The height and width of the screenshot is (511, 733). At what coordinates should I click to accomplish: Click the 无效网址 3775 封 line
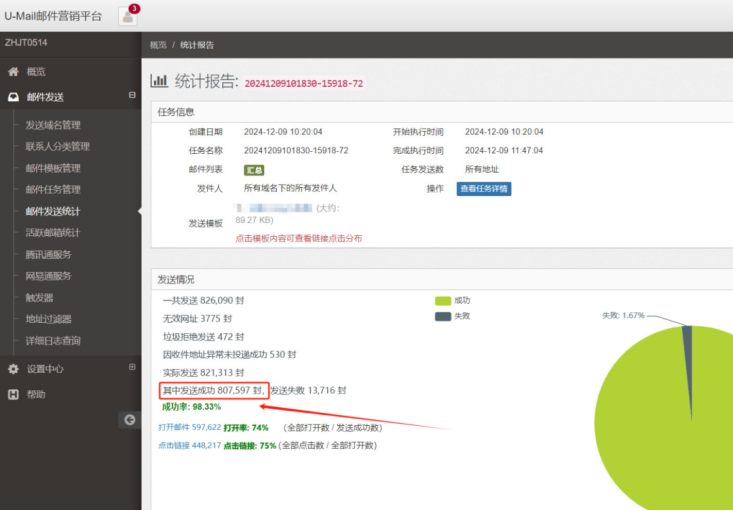coord(197,318)
